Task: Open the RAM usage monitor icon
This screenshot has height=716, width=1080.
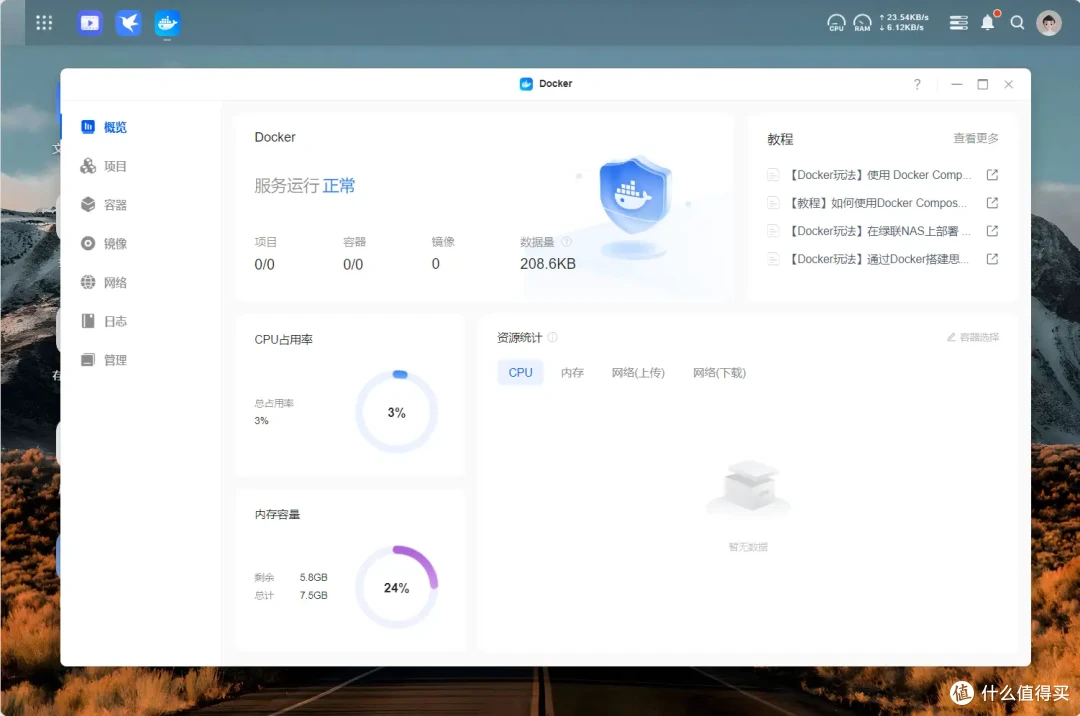Action: (862, 23)
